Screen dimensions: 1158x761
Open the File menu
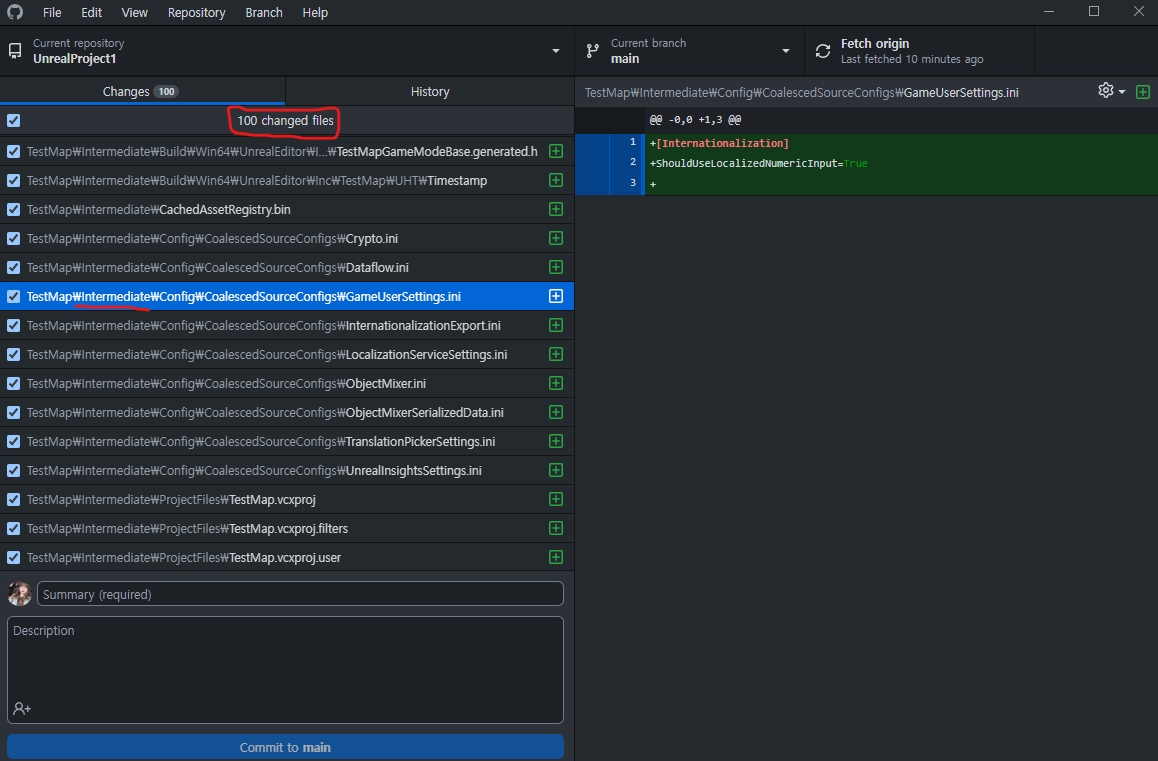(x=52, y=13)
